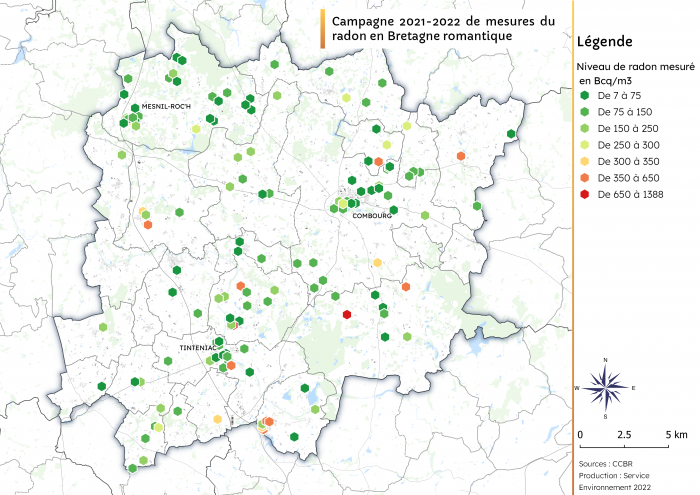Click the 'De 75 à 150' legend hexagon
Image resolution: width=700 pixels, height=495 pixels.
584,112
